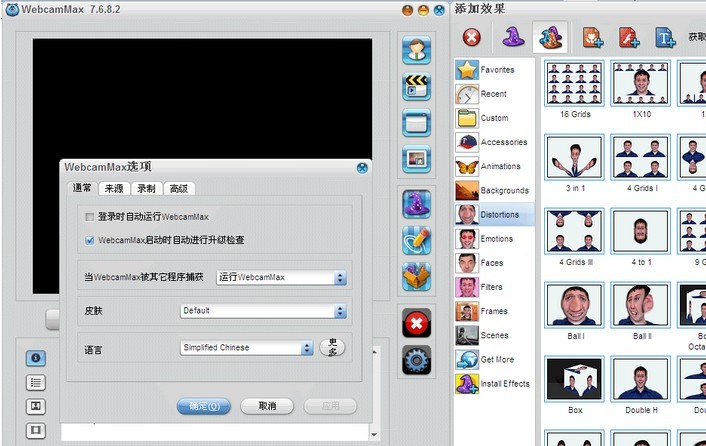This screenshot has height=446, width=706.
Task: Switch to the 通常 tab
Action: coord(82,188)
